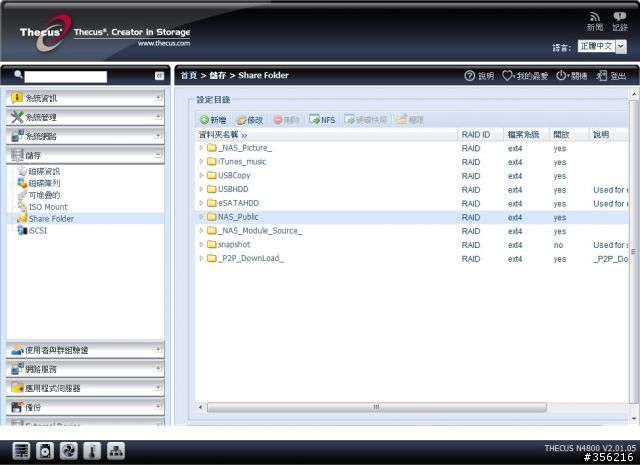
Task: Open the log records icon
Action: pyautogui.click(x=620, y=17)
